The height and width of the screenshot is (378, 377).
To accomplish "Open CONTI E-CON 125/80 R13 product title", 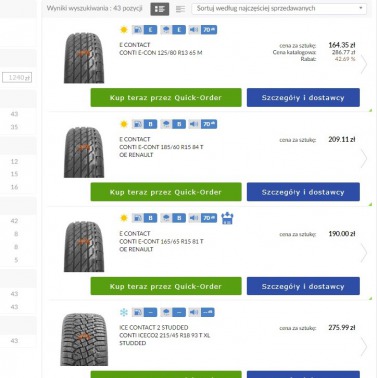I will click(x=161, y=53).
